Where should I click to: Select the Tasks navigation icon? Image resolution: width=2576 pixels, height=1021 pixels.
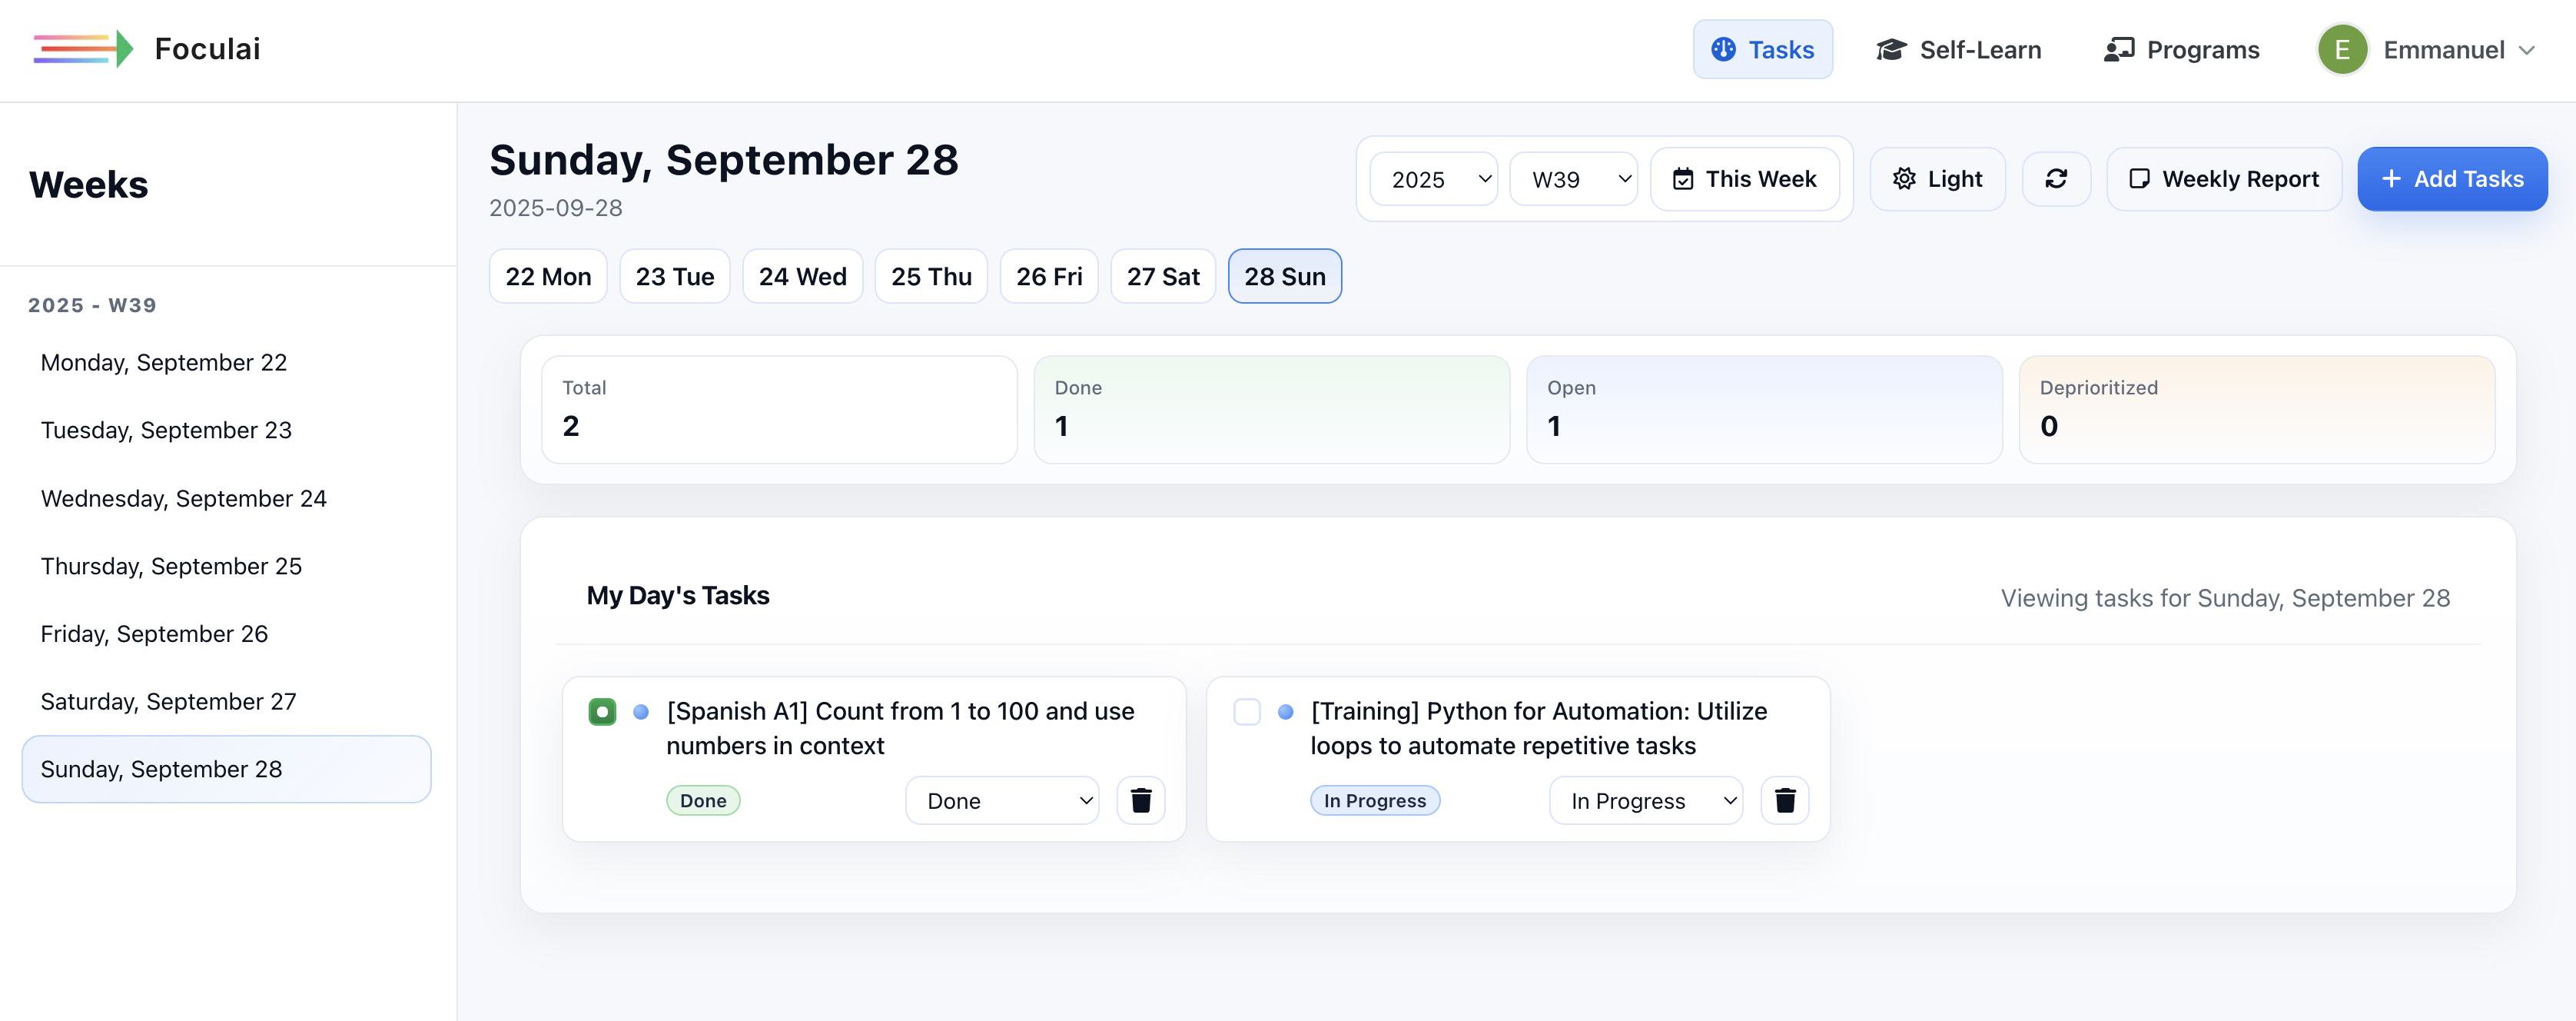pos(1723,48)
